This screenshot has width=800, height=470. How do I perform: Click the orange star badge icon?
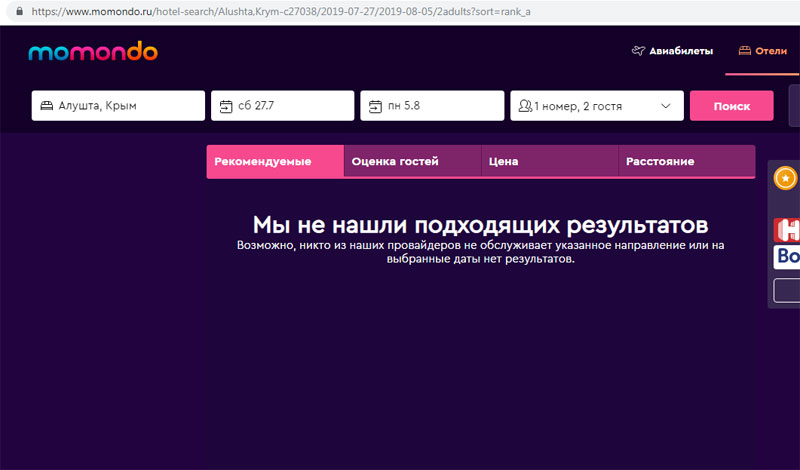pyautogui.click(x=787, y=178)
